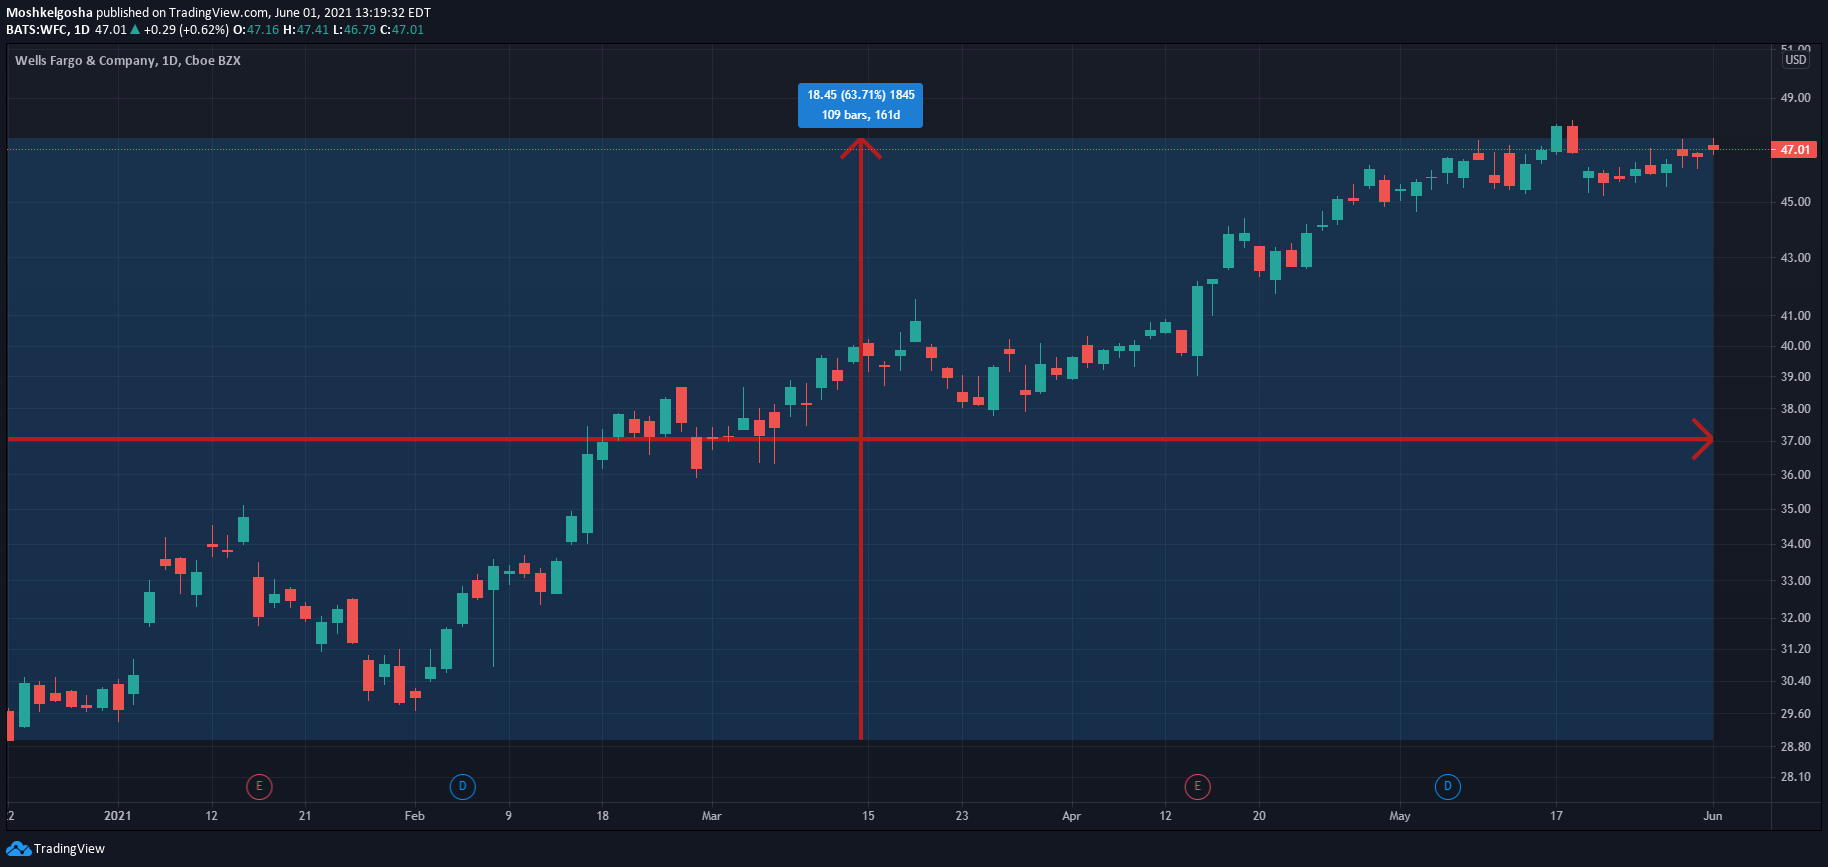
Task: Open the TradingView text link at bottom
Action: click(x=69, y=849)
